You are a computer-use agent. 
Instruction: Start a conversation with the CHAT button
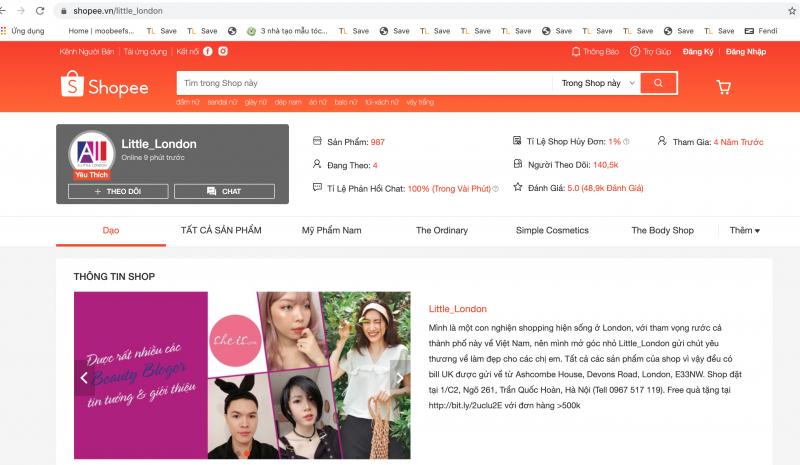pyautogui.click(x=224, y=191)
